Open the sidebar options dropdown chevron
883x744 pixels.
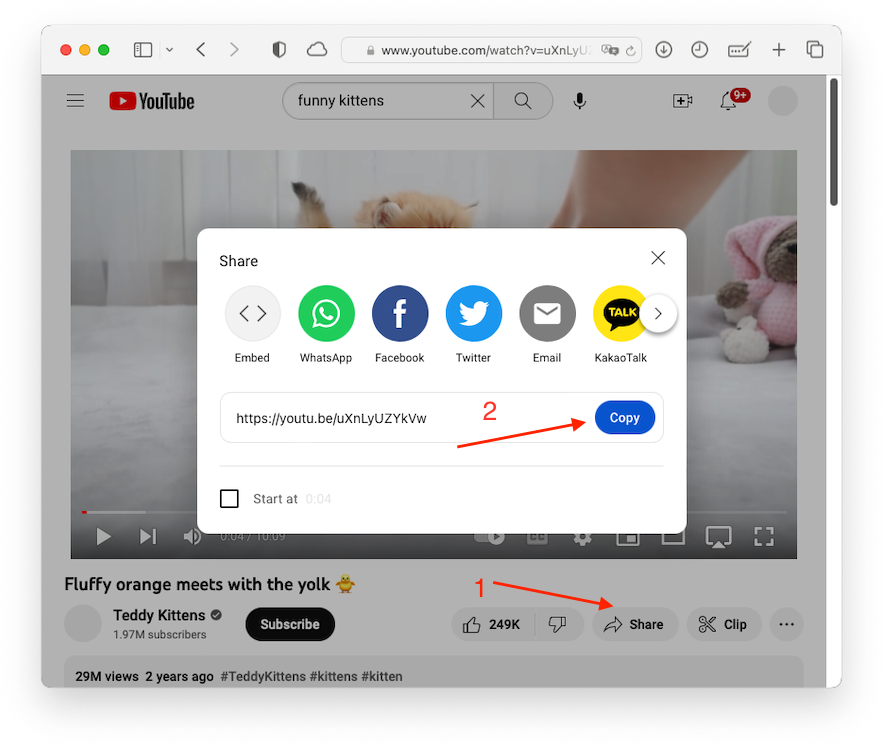[170, 50]
